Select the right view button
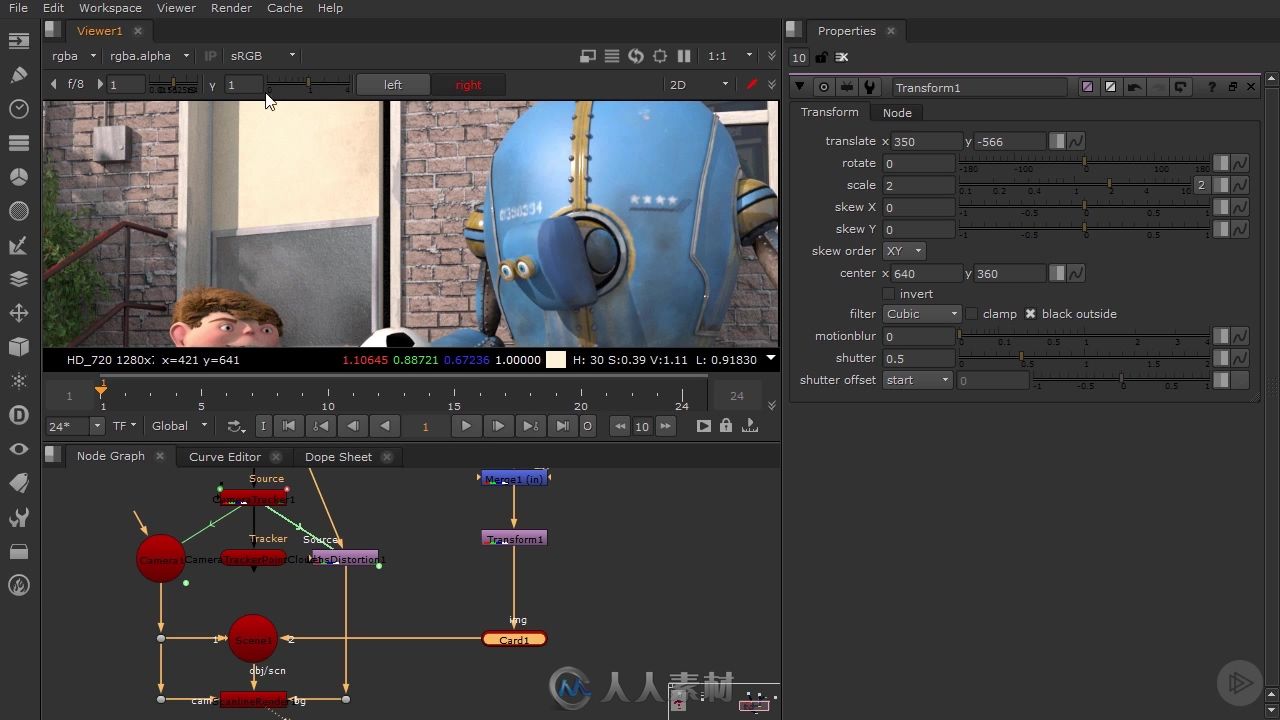This screenshot has height=720, width=1280. [x=468, y=85]
